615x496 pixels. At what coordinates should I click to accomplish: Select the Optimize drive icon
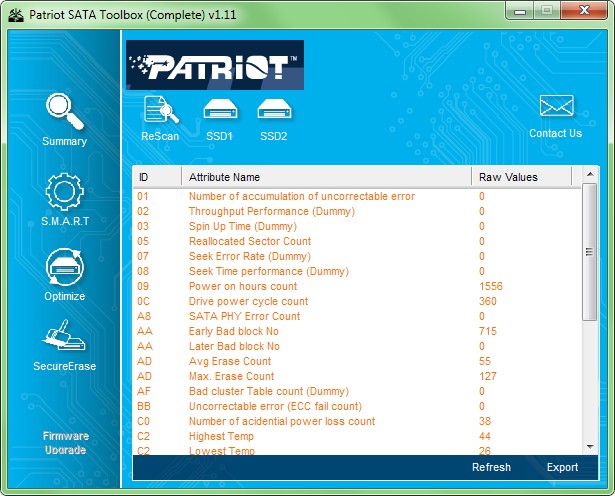[x=65, y=266]
